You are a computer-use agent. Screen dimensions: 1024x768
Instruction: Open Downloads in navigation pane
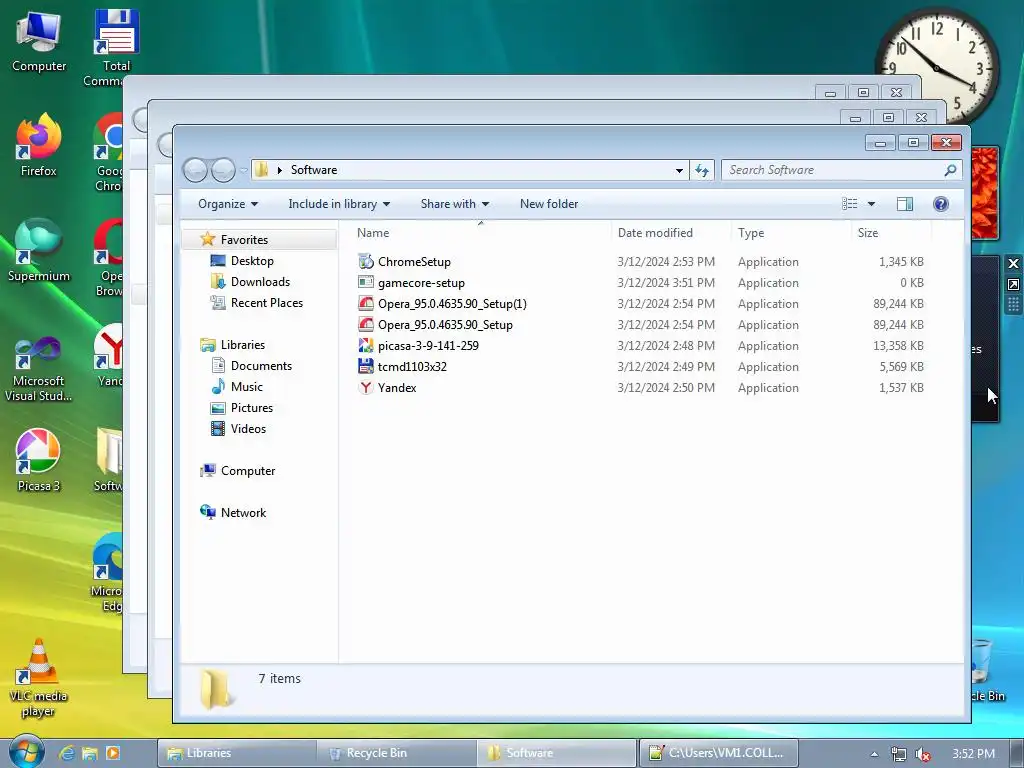coord(260,281)
